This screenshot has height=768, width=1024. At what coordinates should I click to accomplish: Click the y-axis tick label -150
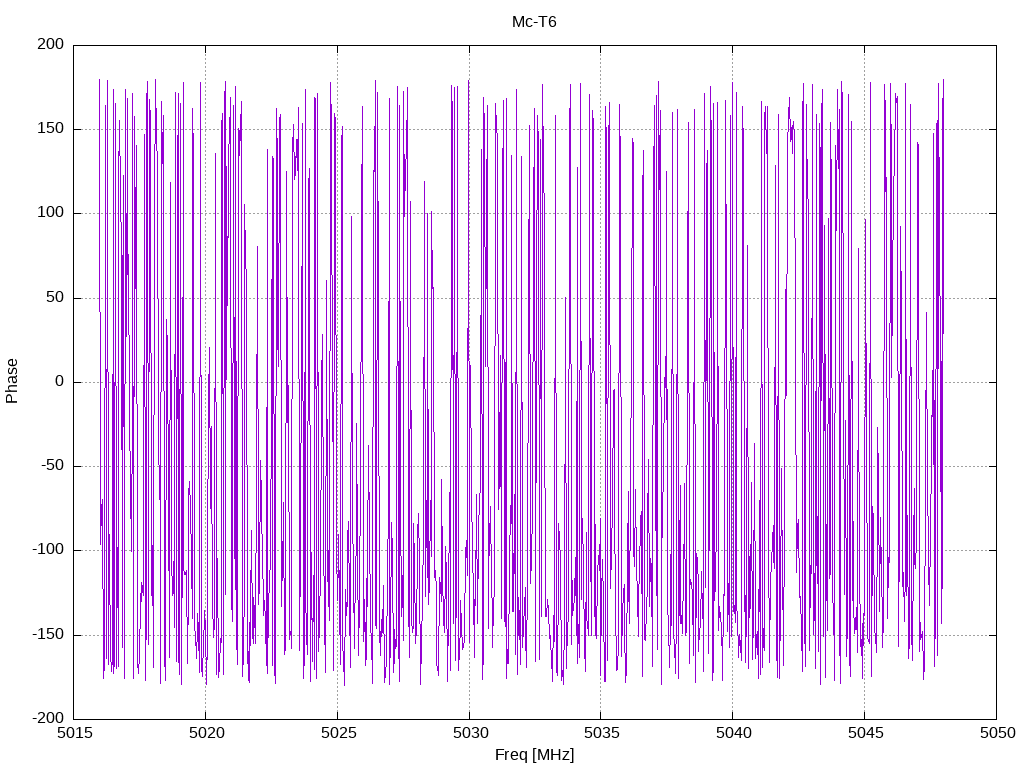48,634
